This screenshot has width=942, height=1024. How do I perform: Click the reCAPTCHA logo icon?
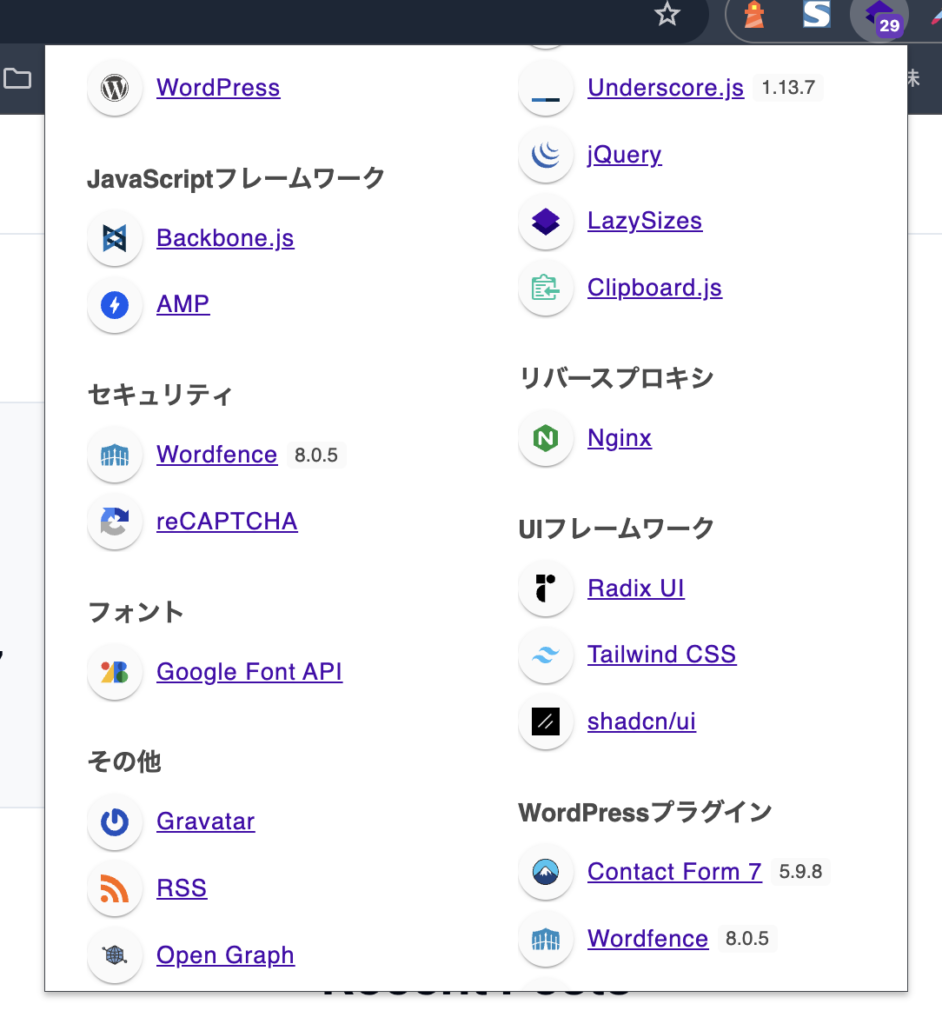115,522
